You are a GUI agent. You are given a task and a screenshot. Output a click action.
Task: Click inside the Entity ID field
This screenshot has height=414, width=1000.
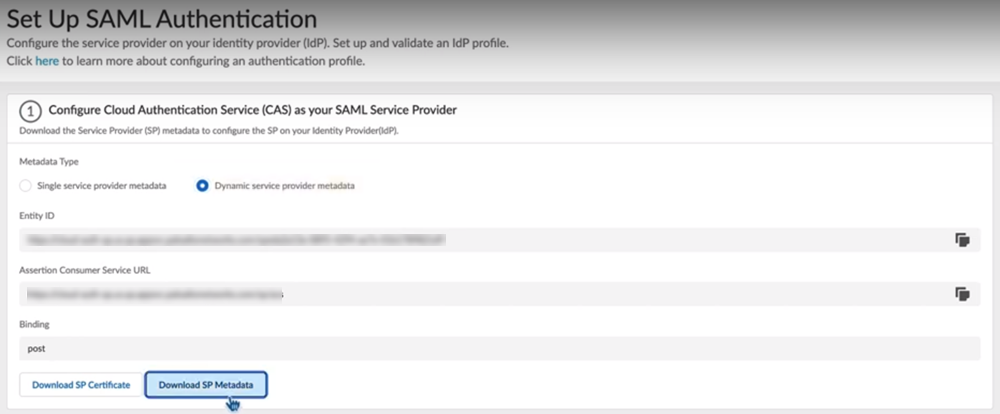(480, 240)
